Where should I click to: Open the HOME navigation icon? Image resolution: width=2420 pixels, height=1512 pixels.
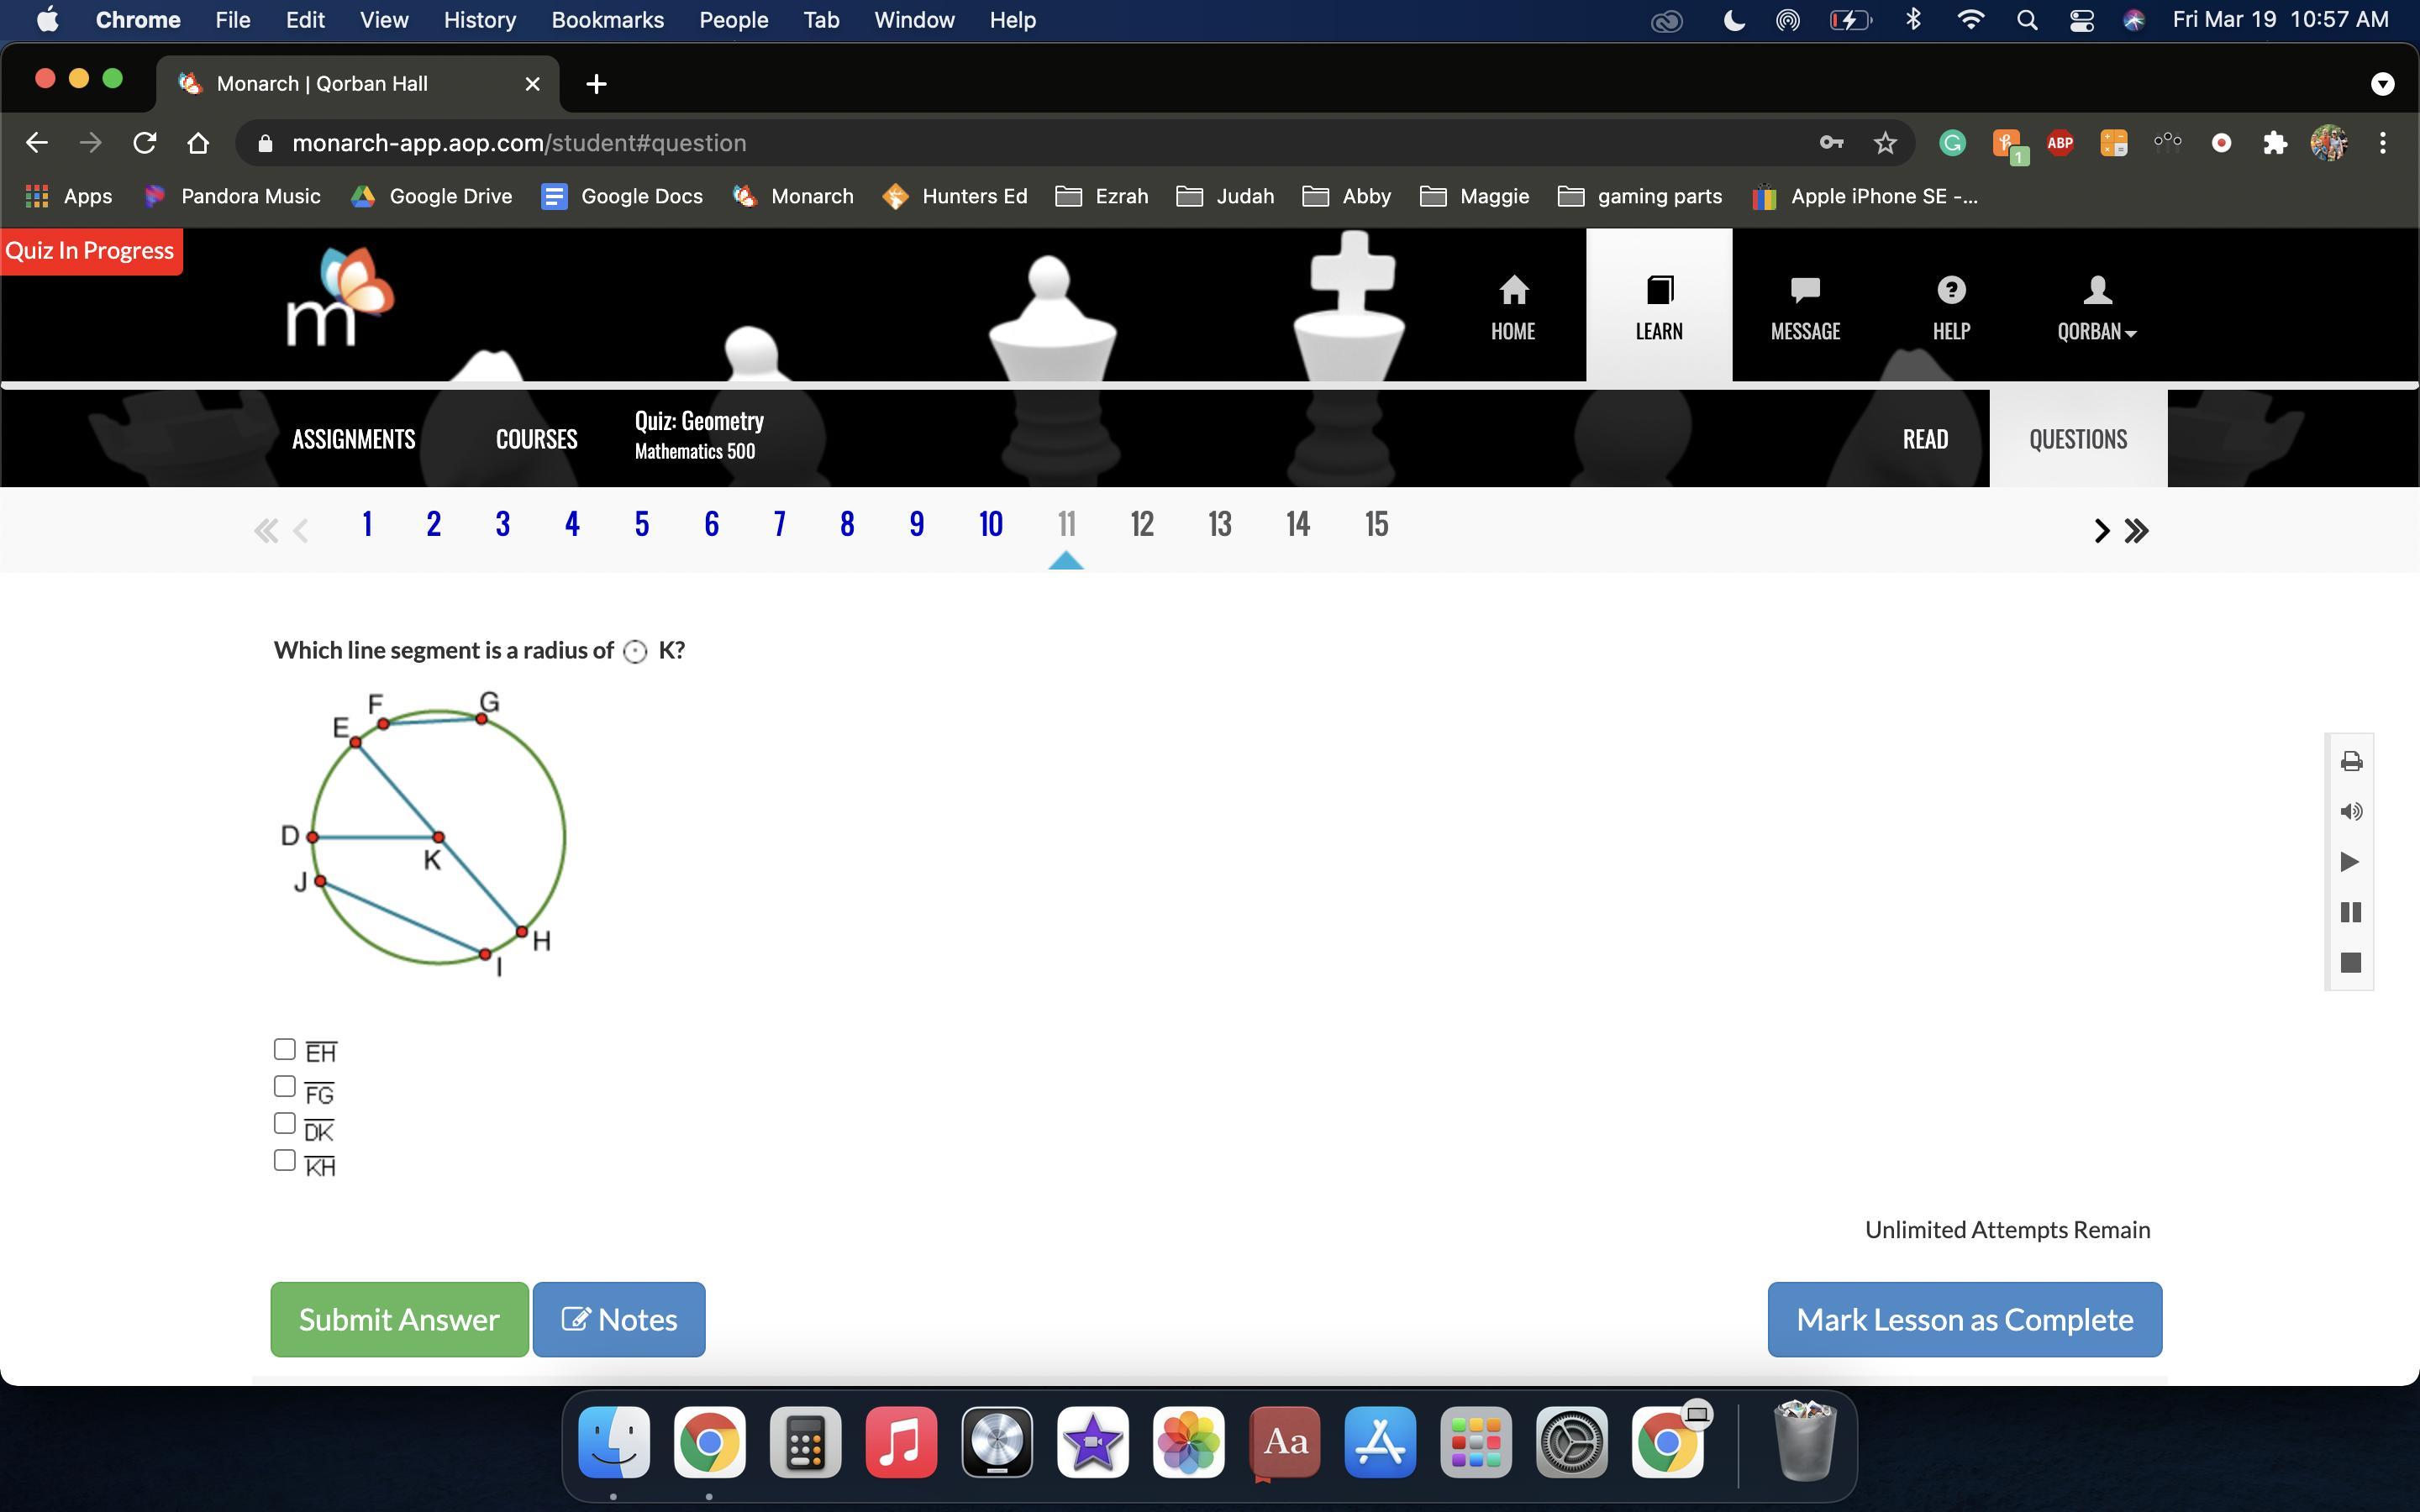[1512, 307]
